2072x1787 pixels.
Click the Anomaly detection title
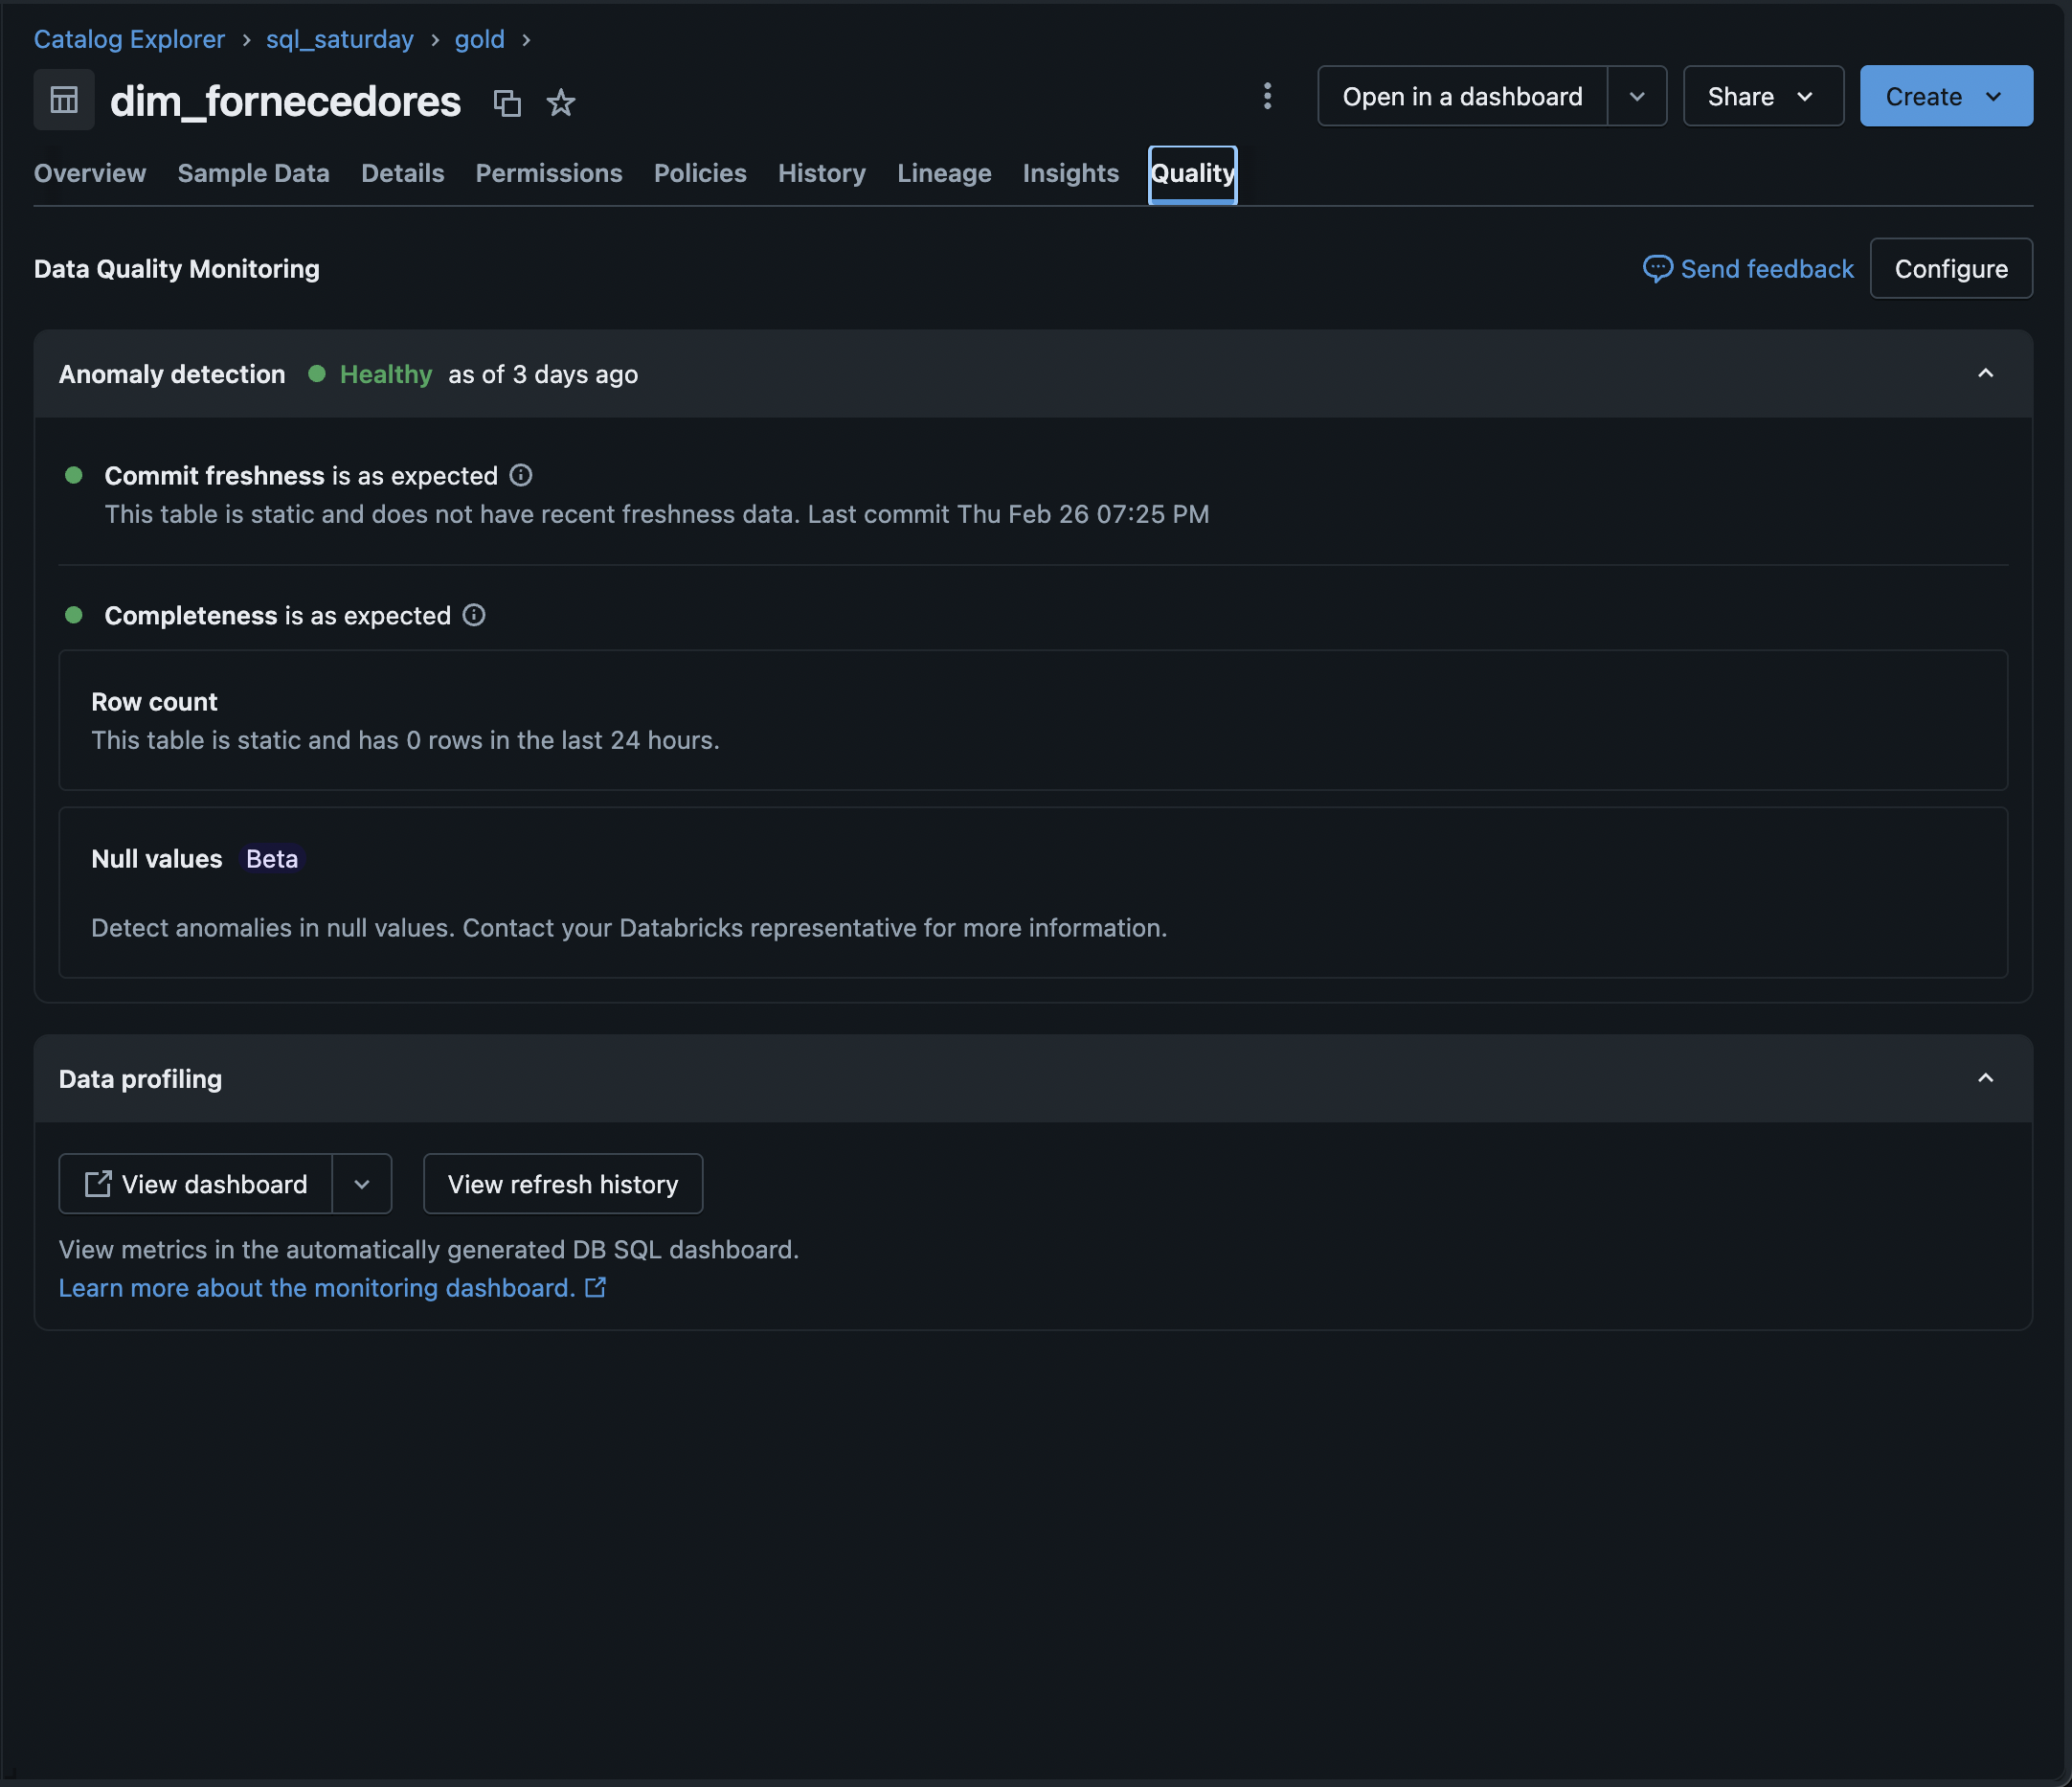172,374
